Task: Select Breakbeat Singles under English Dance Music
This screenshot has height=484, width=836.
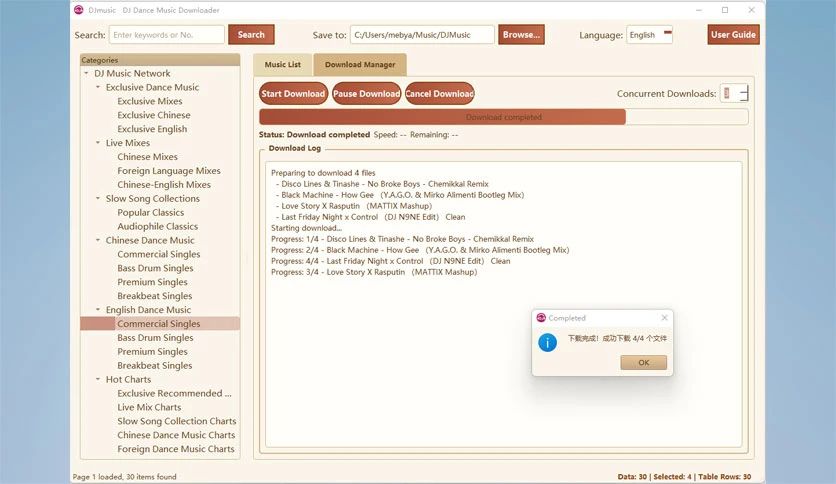Action: click(x=155, y=366)
